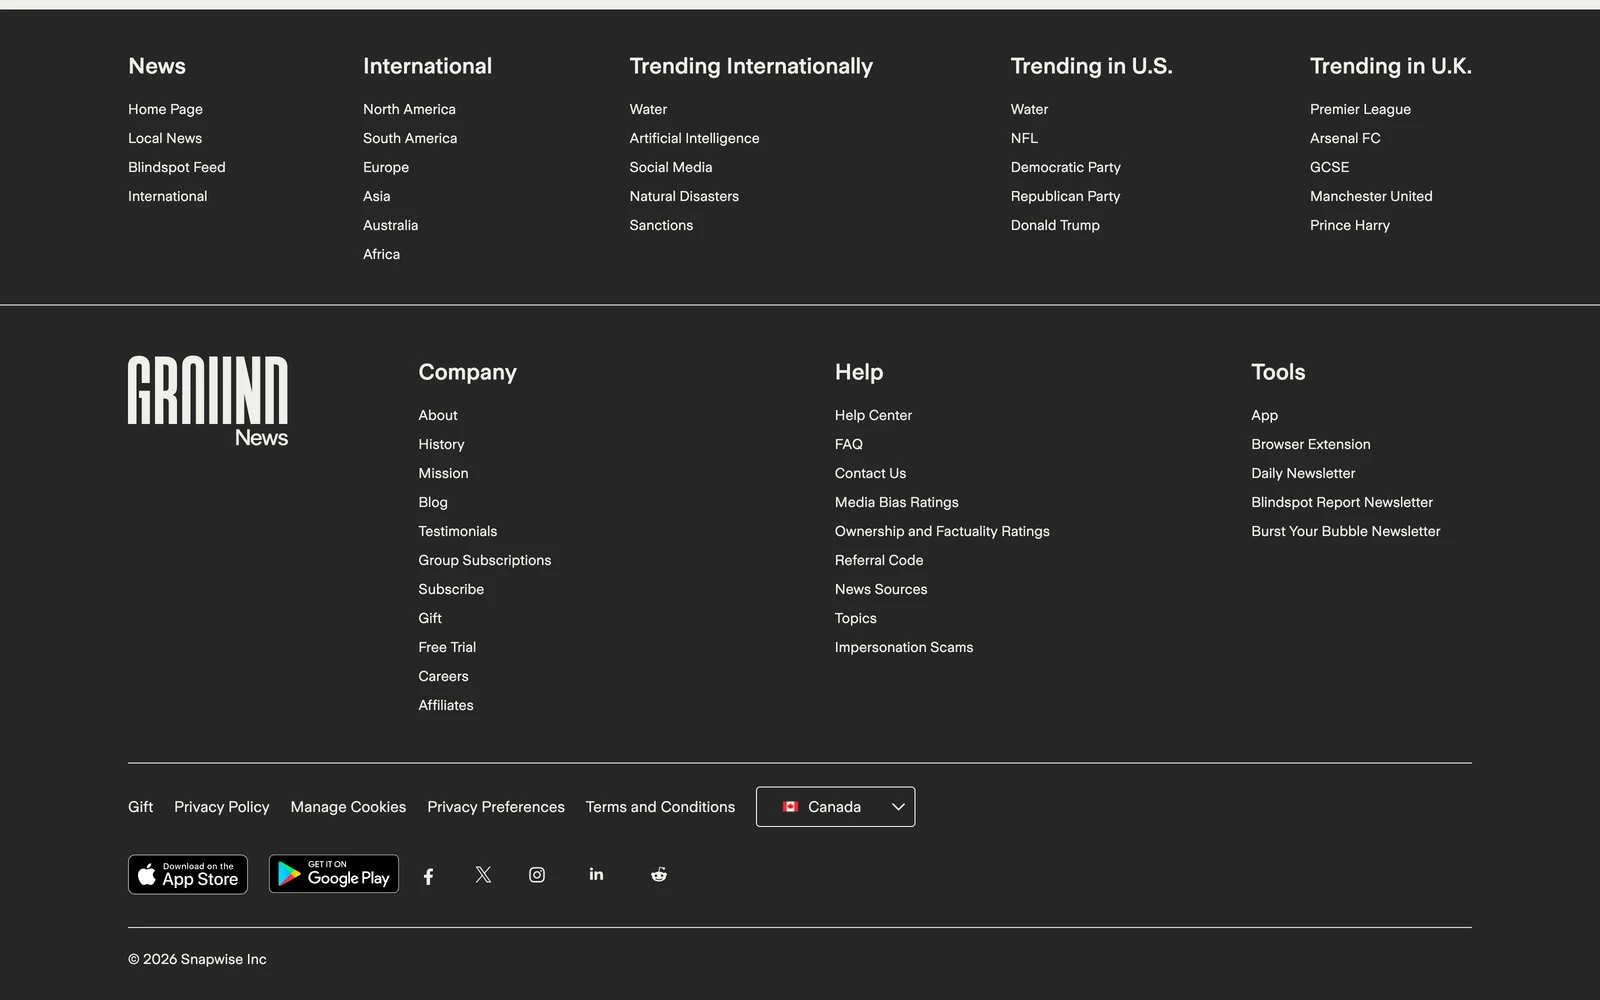
Task: Open Social Media topic
Action: click(x=671, y=167)
